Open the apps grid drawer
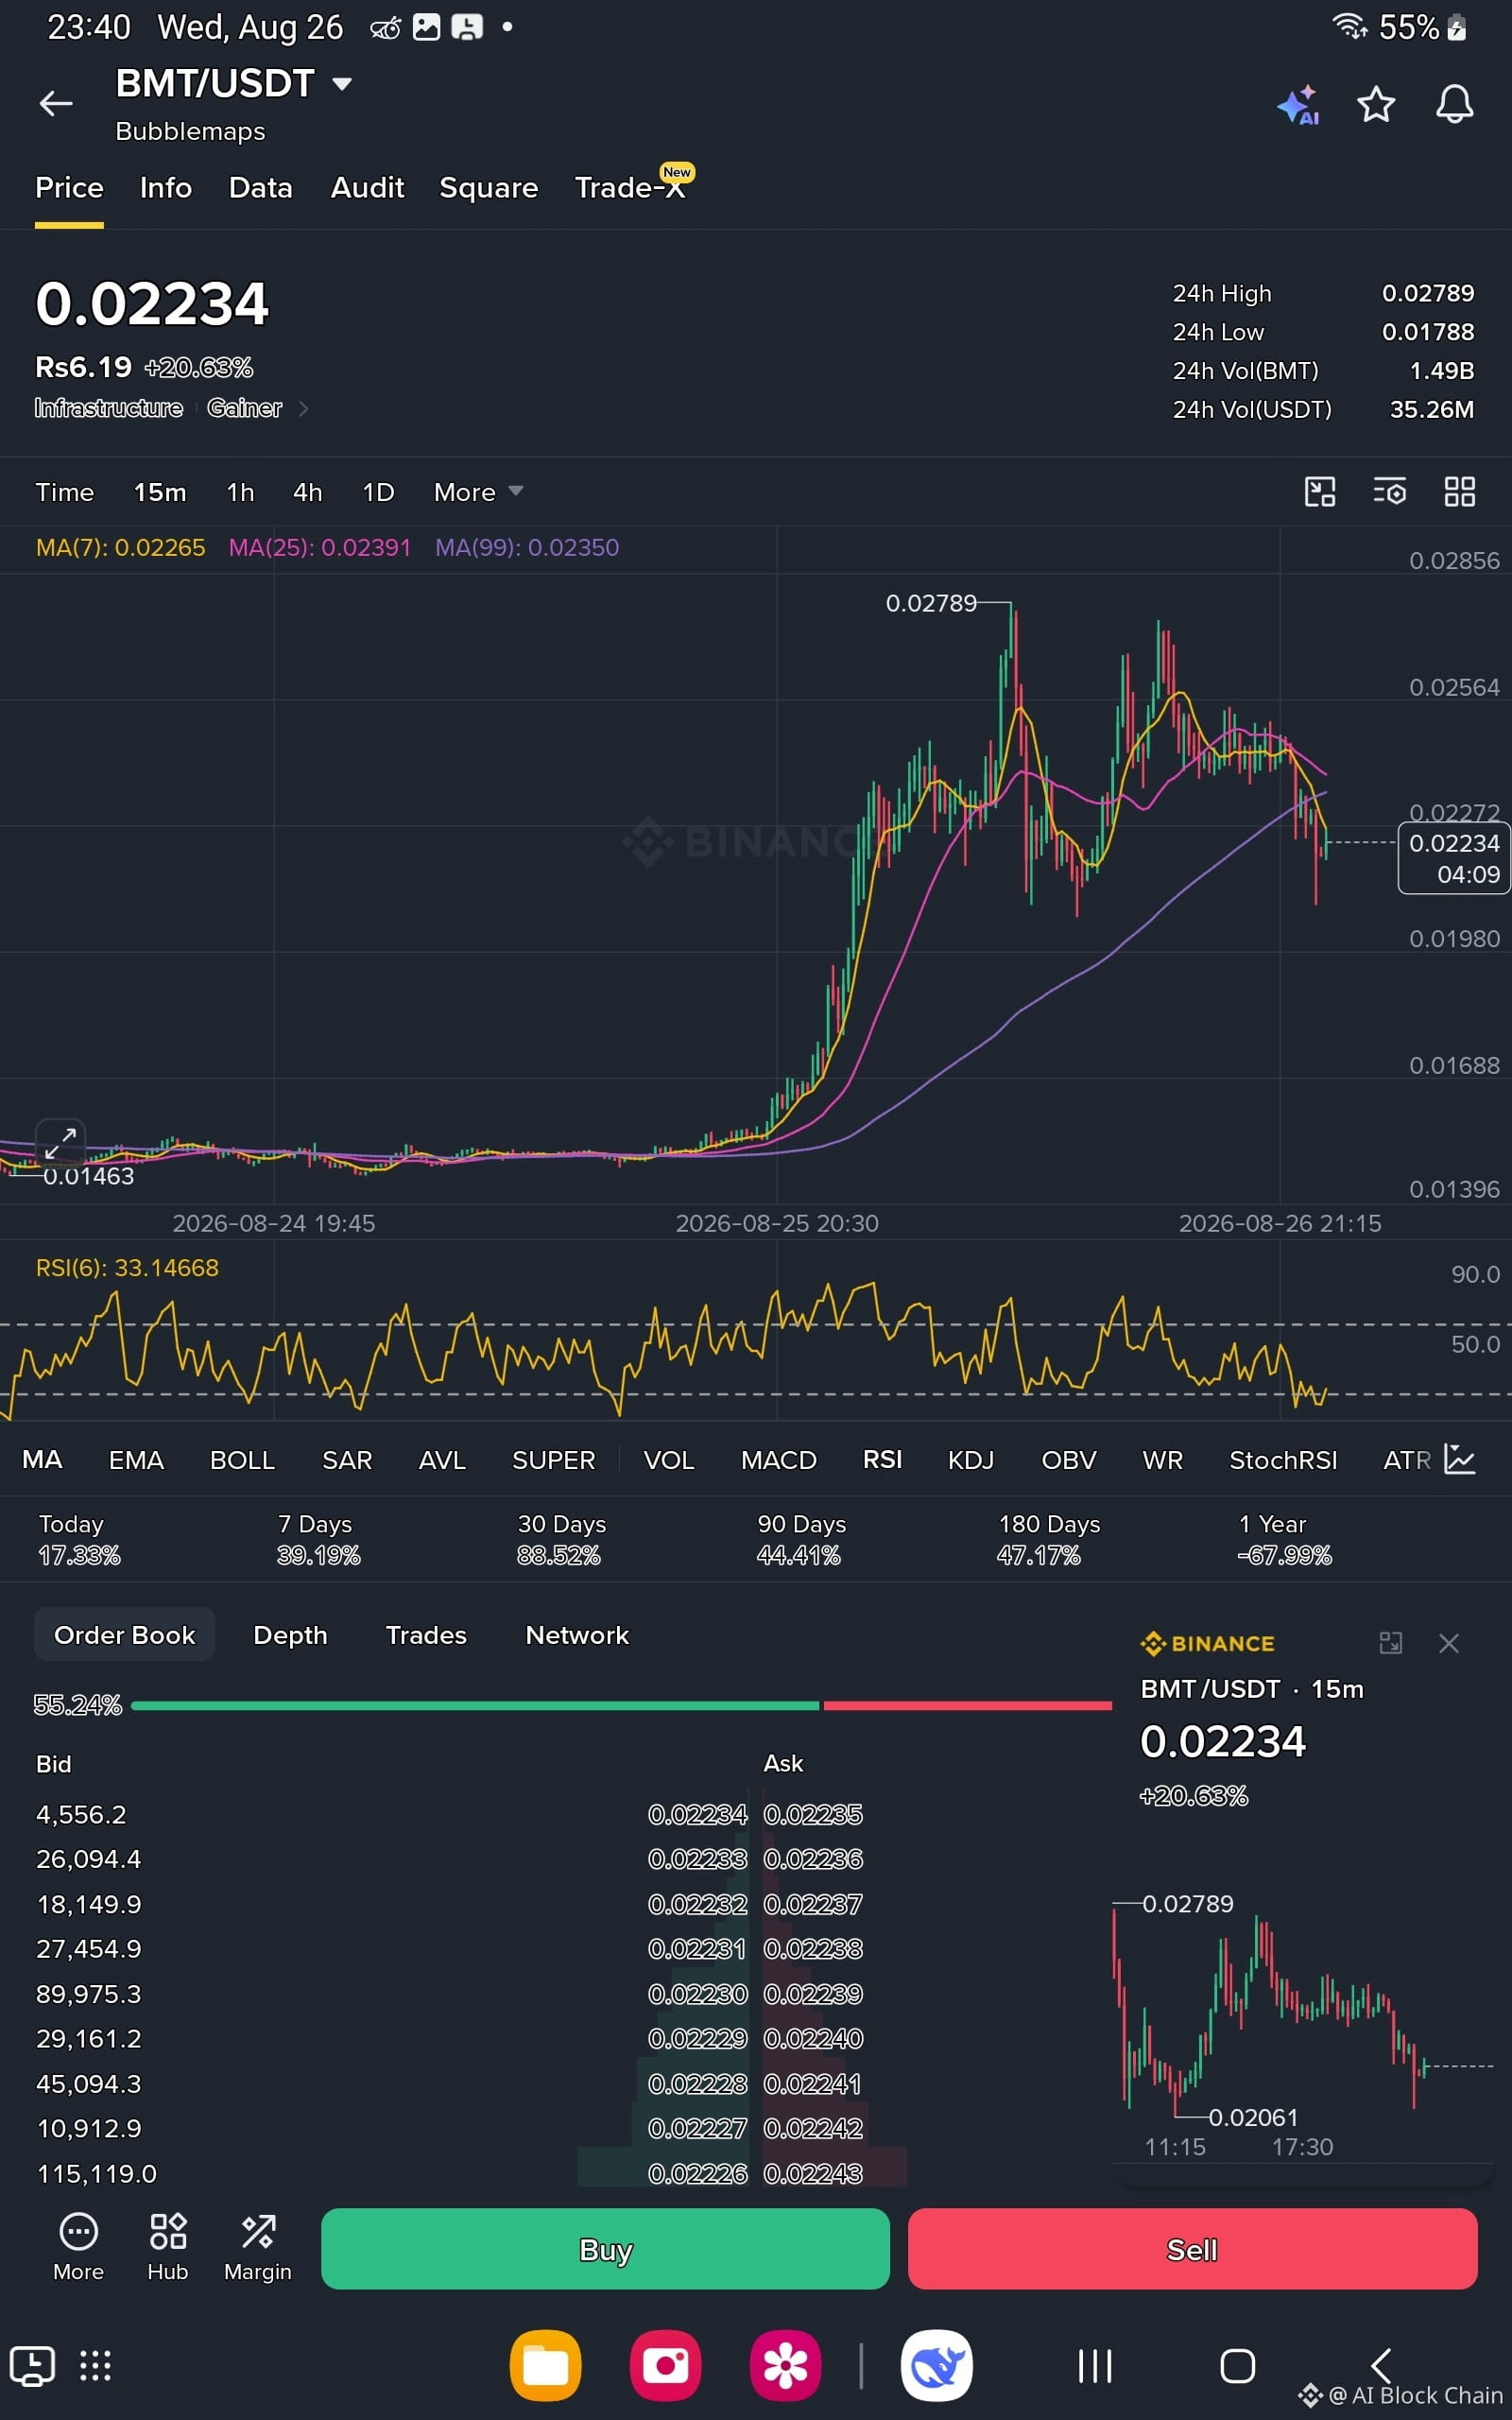The image size is (1512, 2420). pyautogui.click(x=95, y=2365)
